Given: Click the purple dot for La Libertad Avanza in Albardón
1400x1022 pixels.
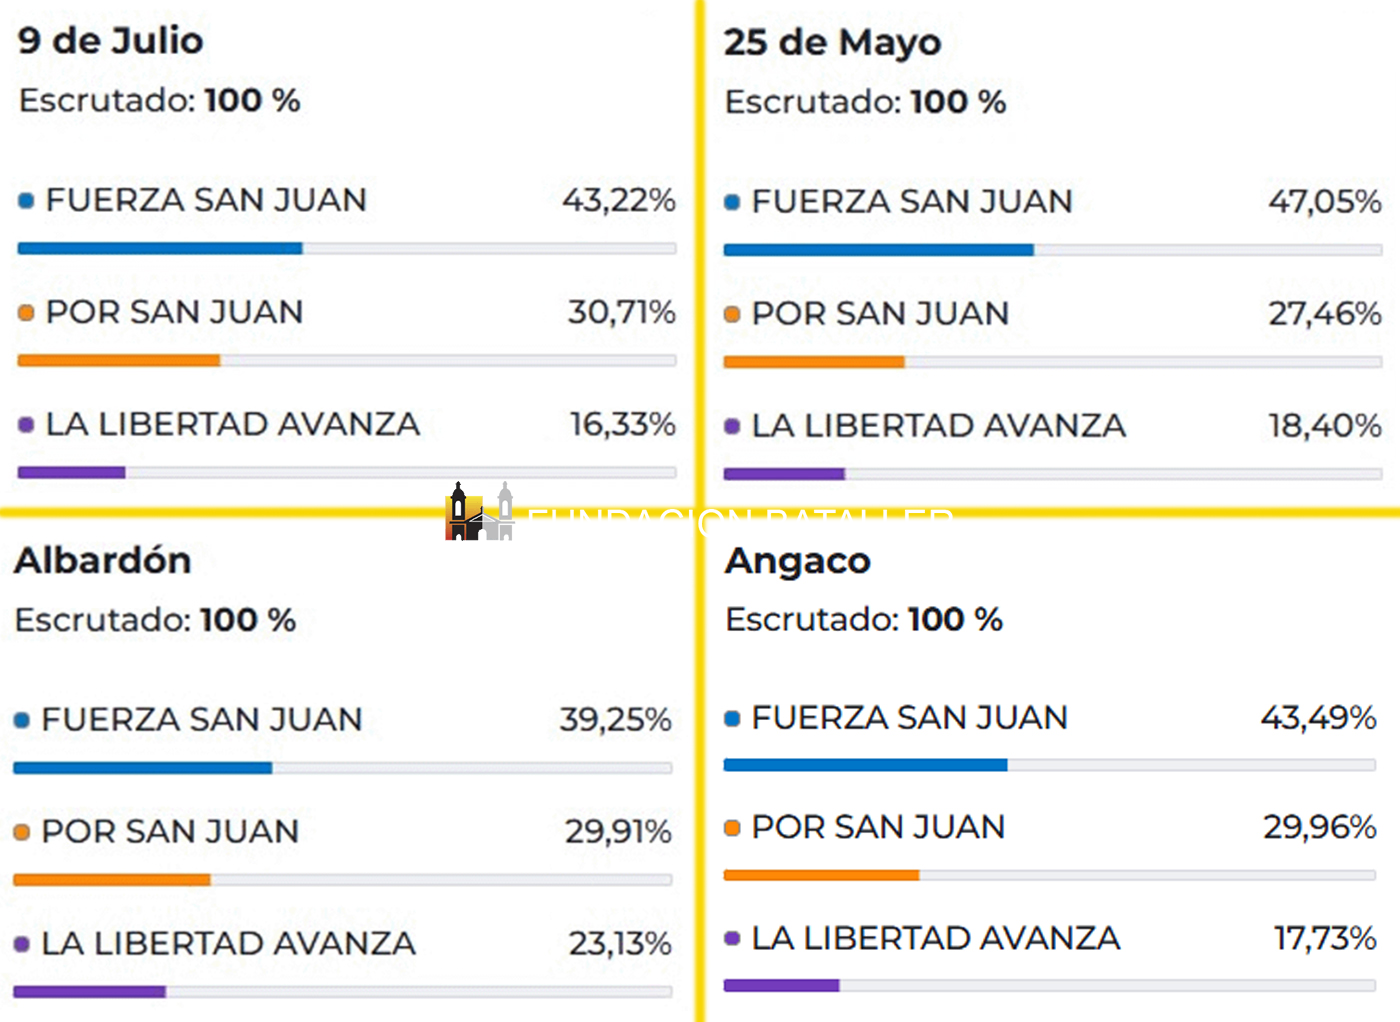Looking at the screenshot, I should [22, 944].
